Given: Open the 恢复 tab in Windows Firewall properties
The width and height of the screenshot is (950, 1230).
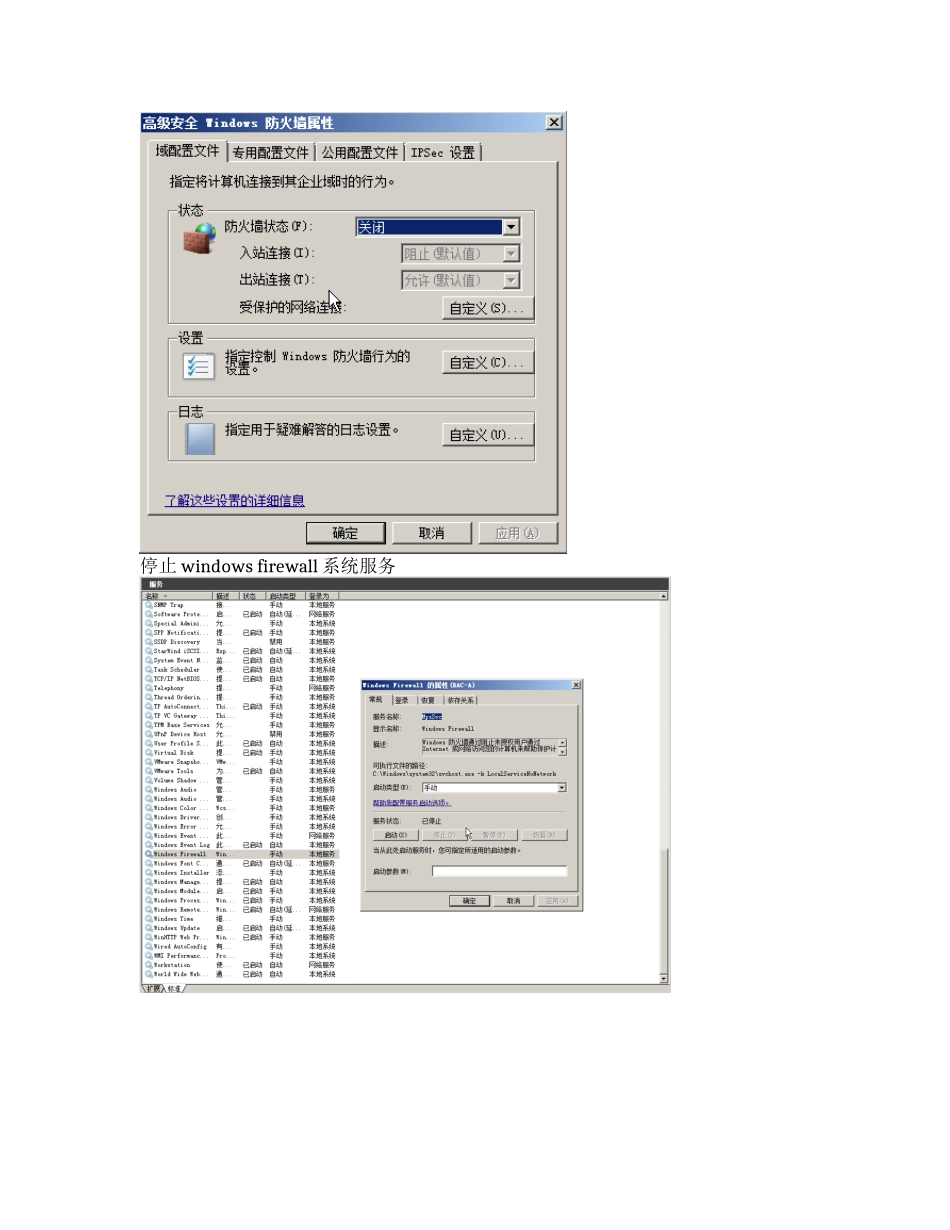Looking at the screenshot, I should [x=428, y=700].
